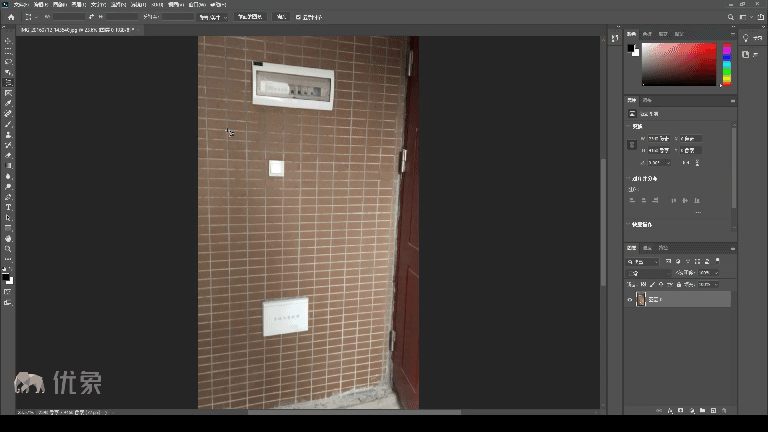Open the blend mode dropdown in Layers panel
Screen dimensions: 768x432
[x=648, y=273]
